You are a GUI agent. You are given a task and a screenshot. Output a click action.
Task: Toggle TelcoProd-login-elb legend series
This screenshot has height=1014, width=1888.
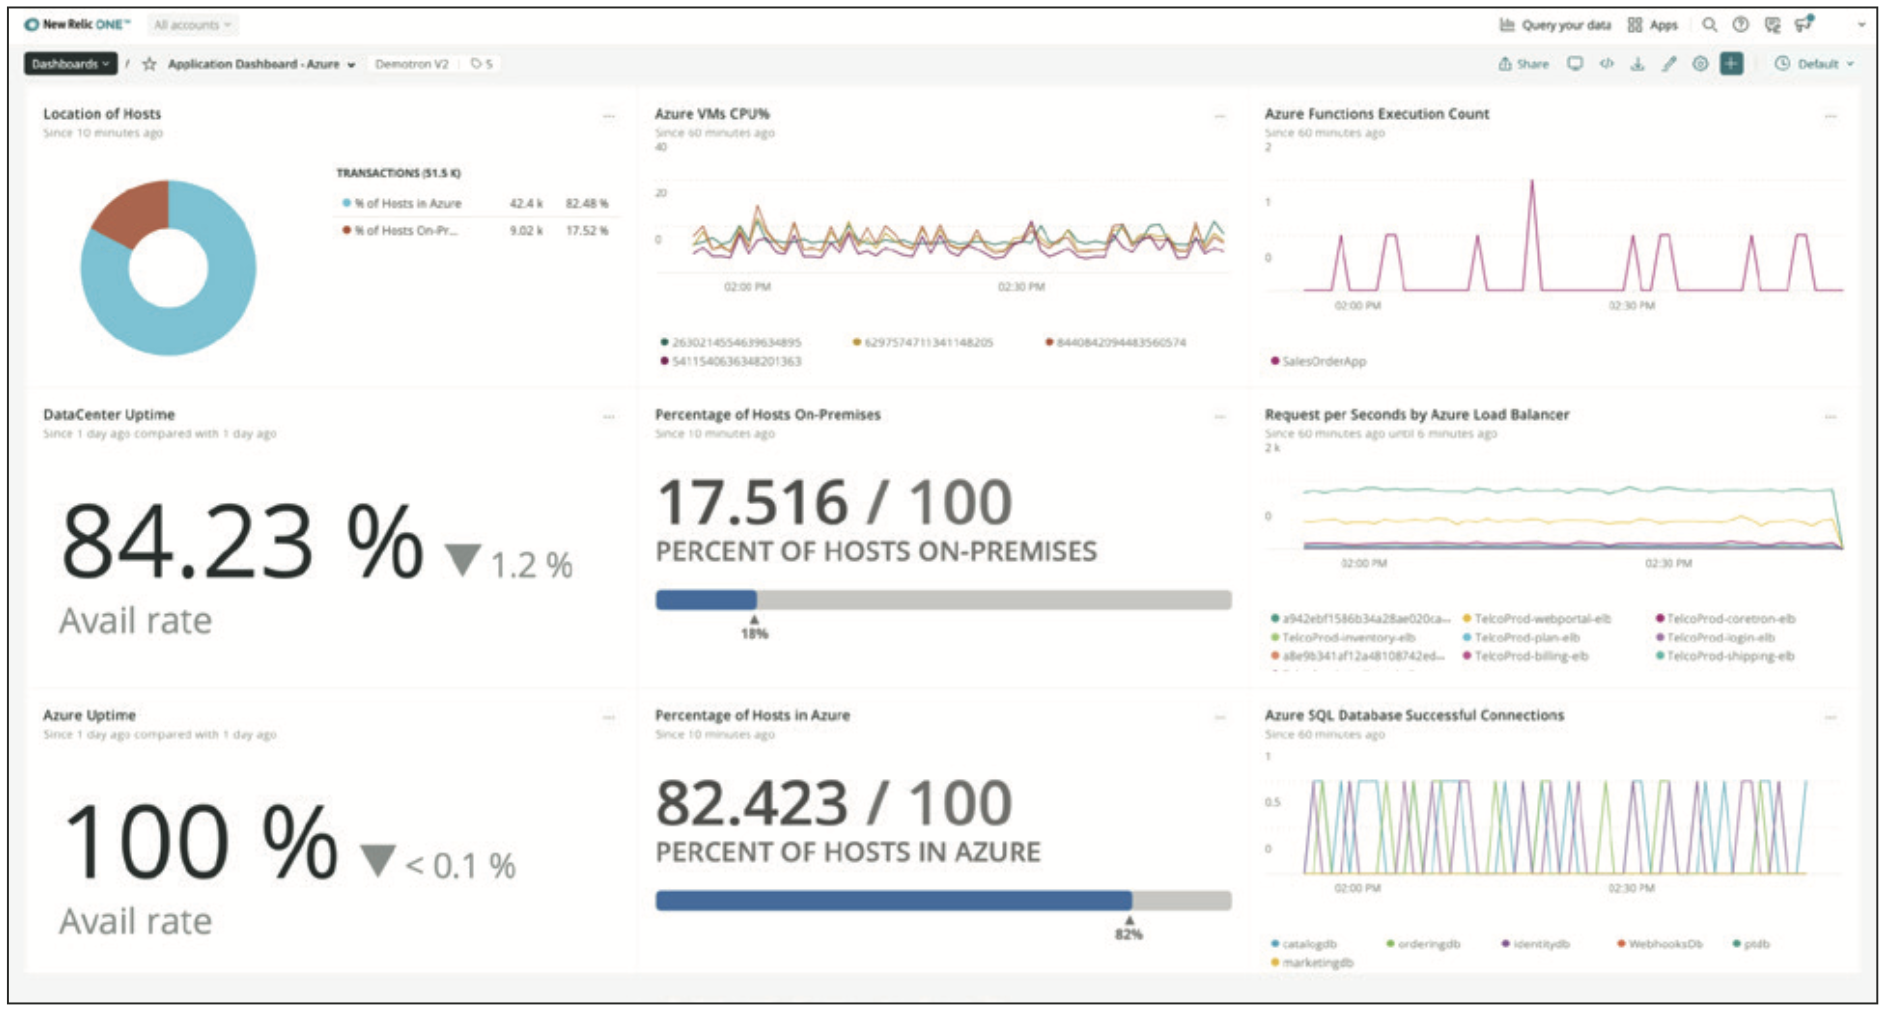coord(1715,637)
